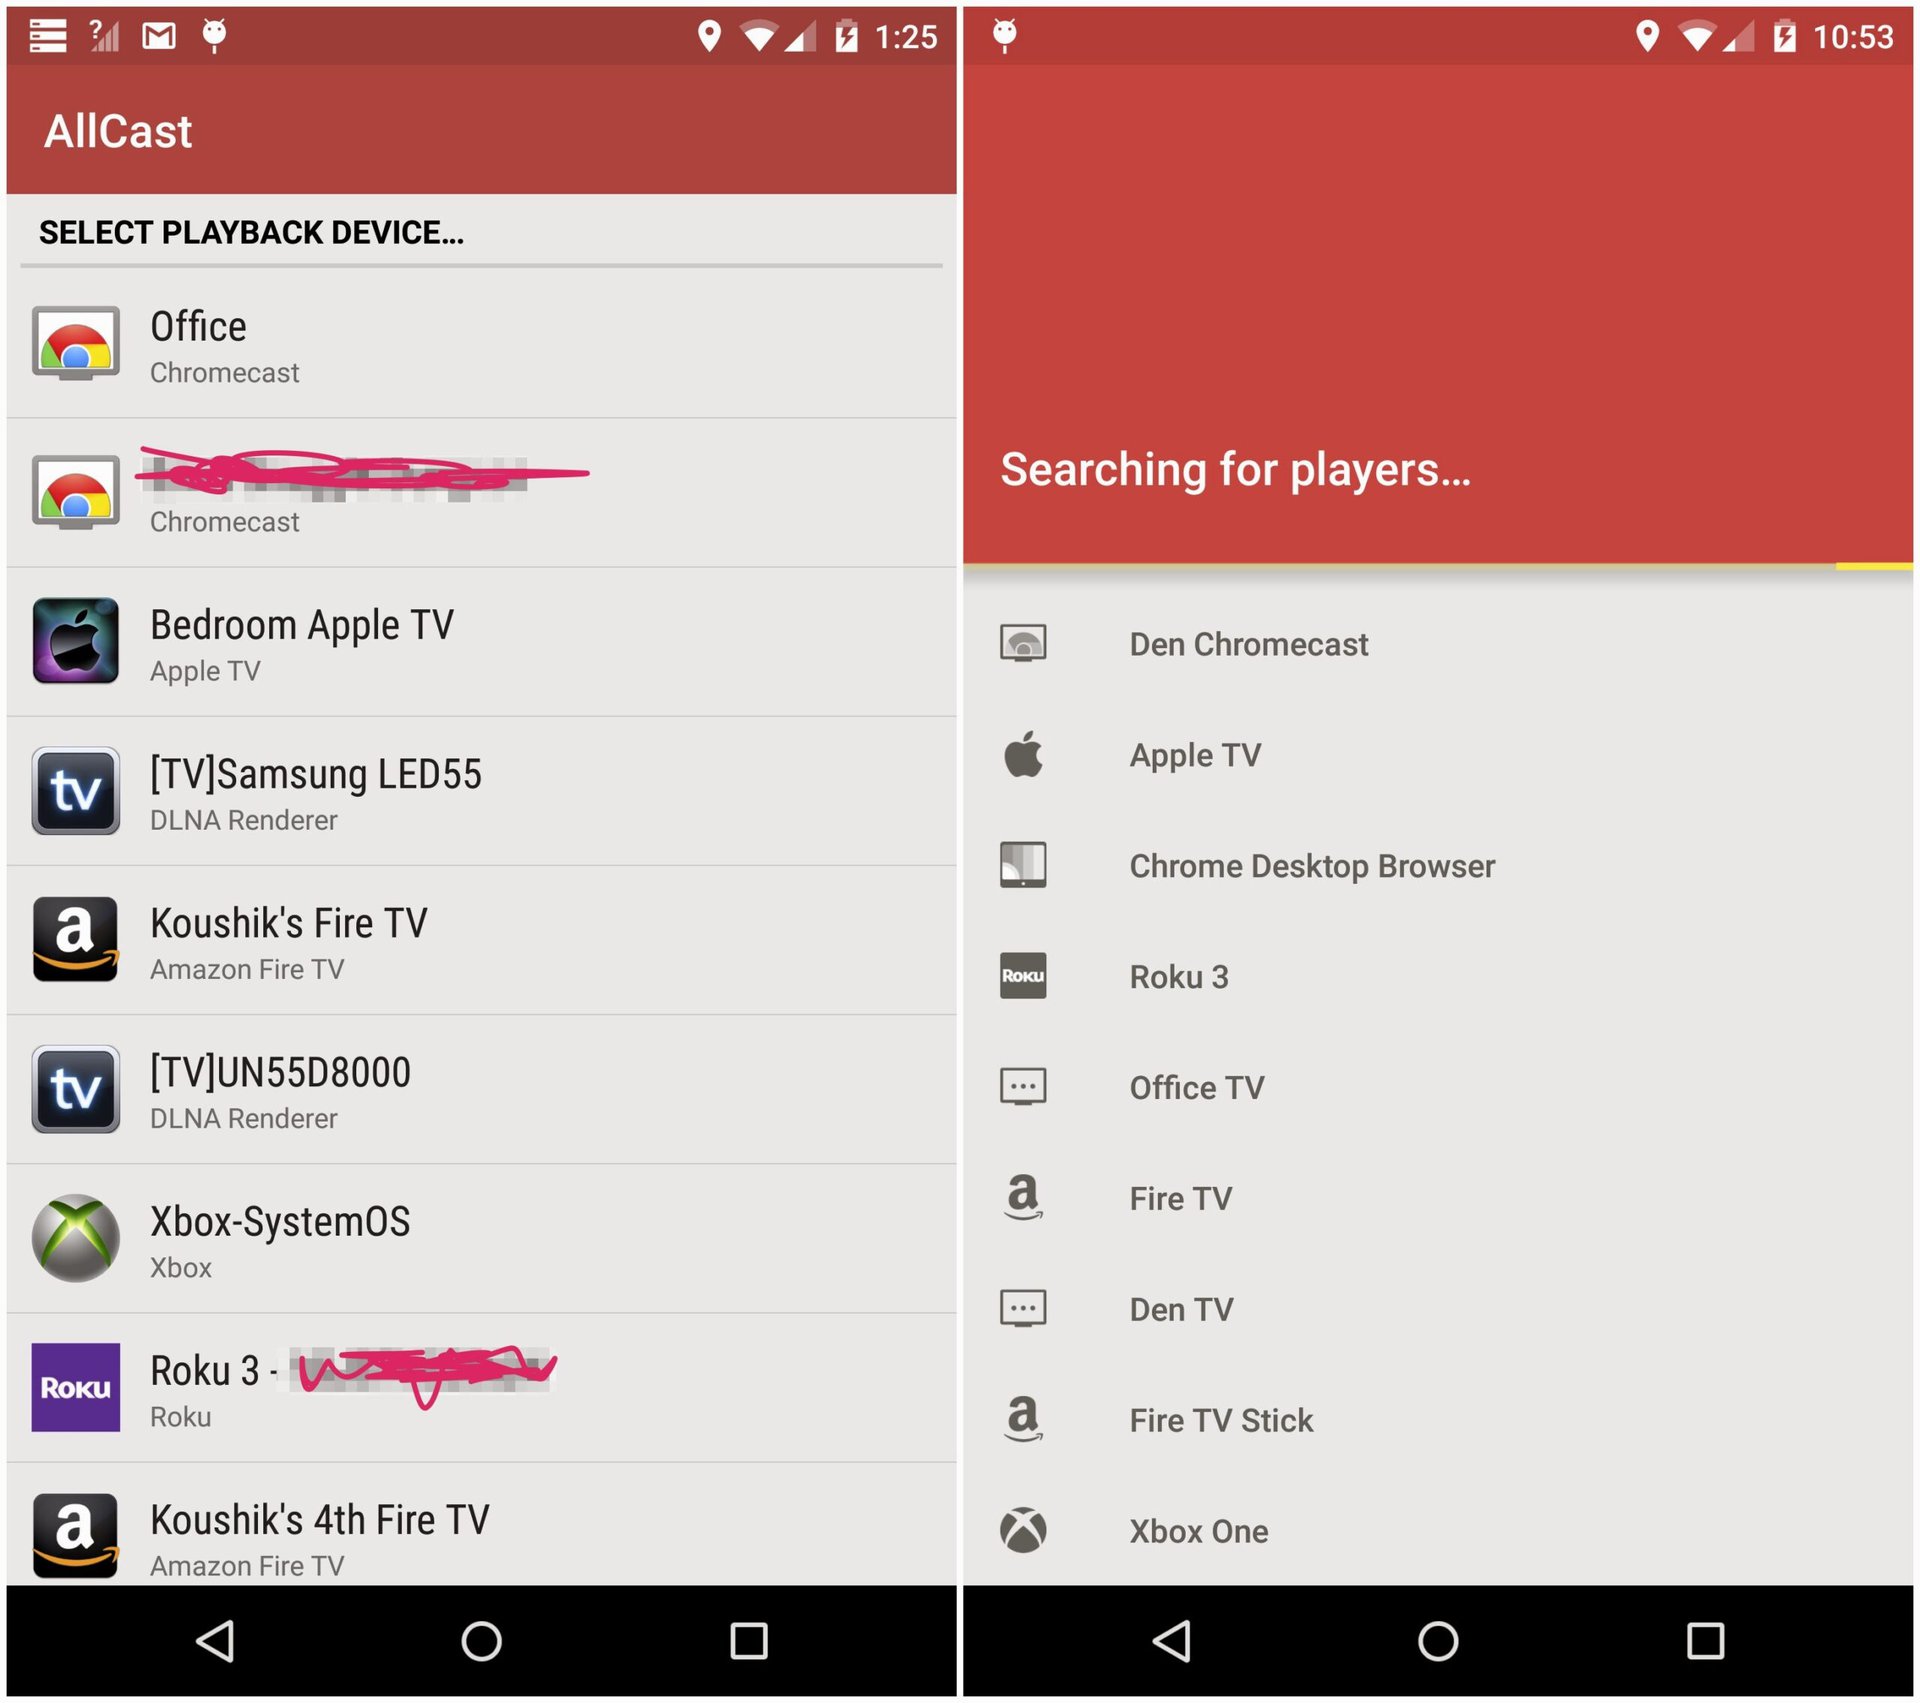Tap the Koushik's Fire TV Amazon icon
1920x1703 pixels.
[76, 940]
